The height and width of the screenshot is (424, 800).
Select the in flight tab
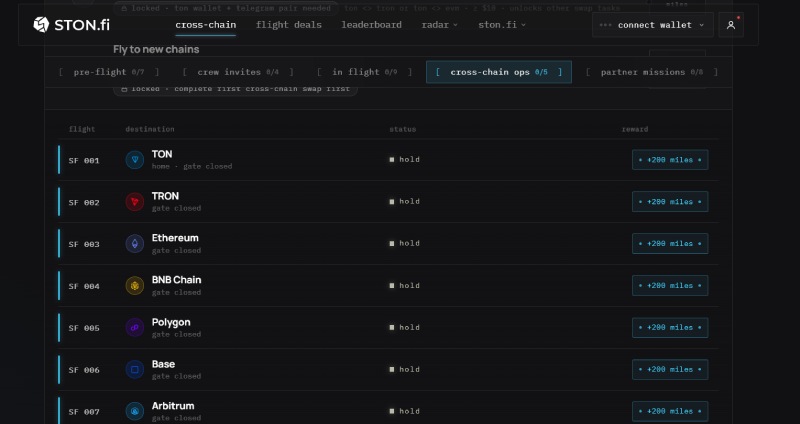(364, 72)
